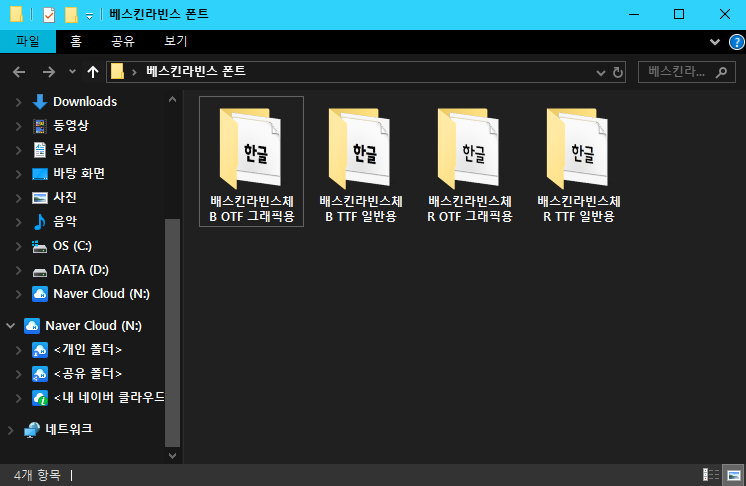Select the 배스킨라빈스체 R OTF 그래픽용 folder icon
746x486 pixels.
[x=469, y=148]
